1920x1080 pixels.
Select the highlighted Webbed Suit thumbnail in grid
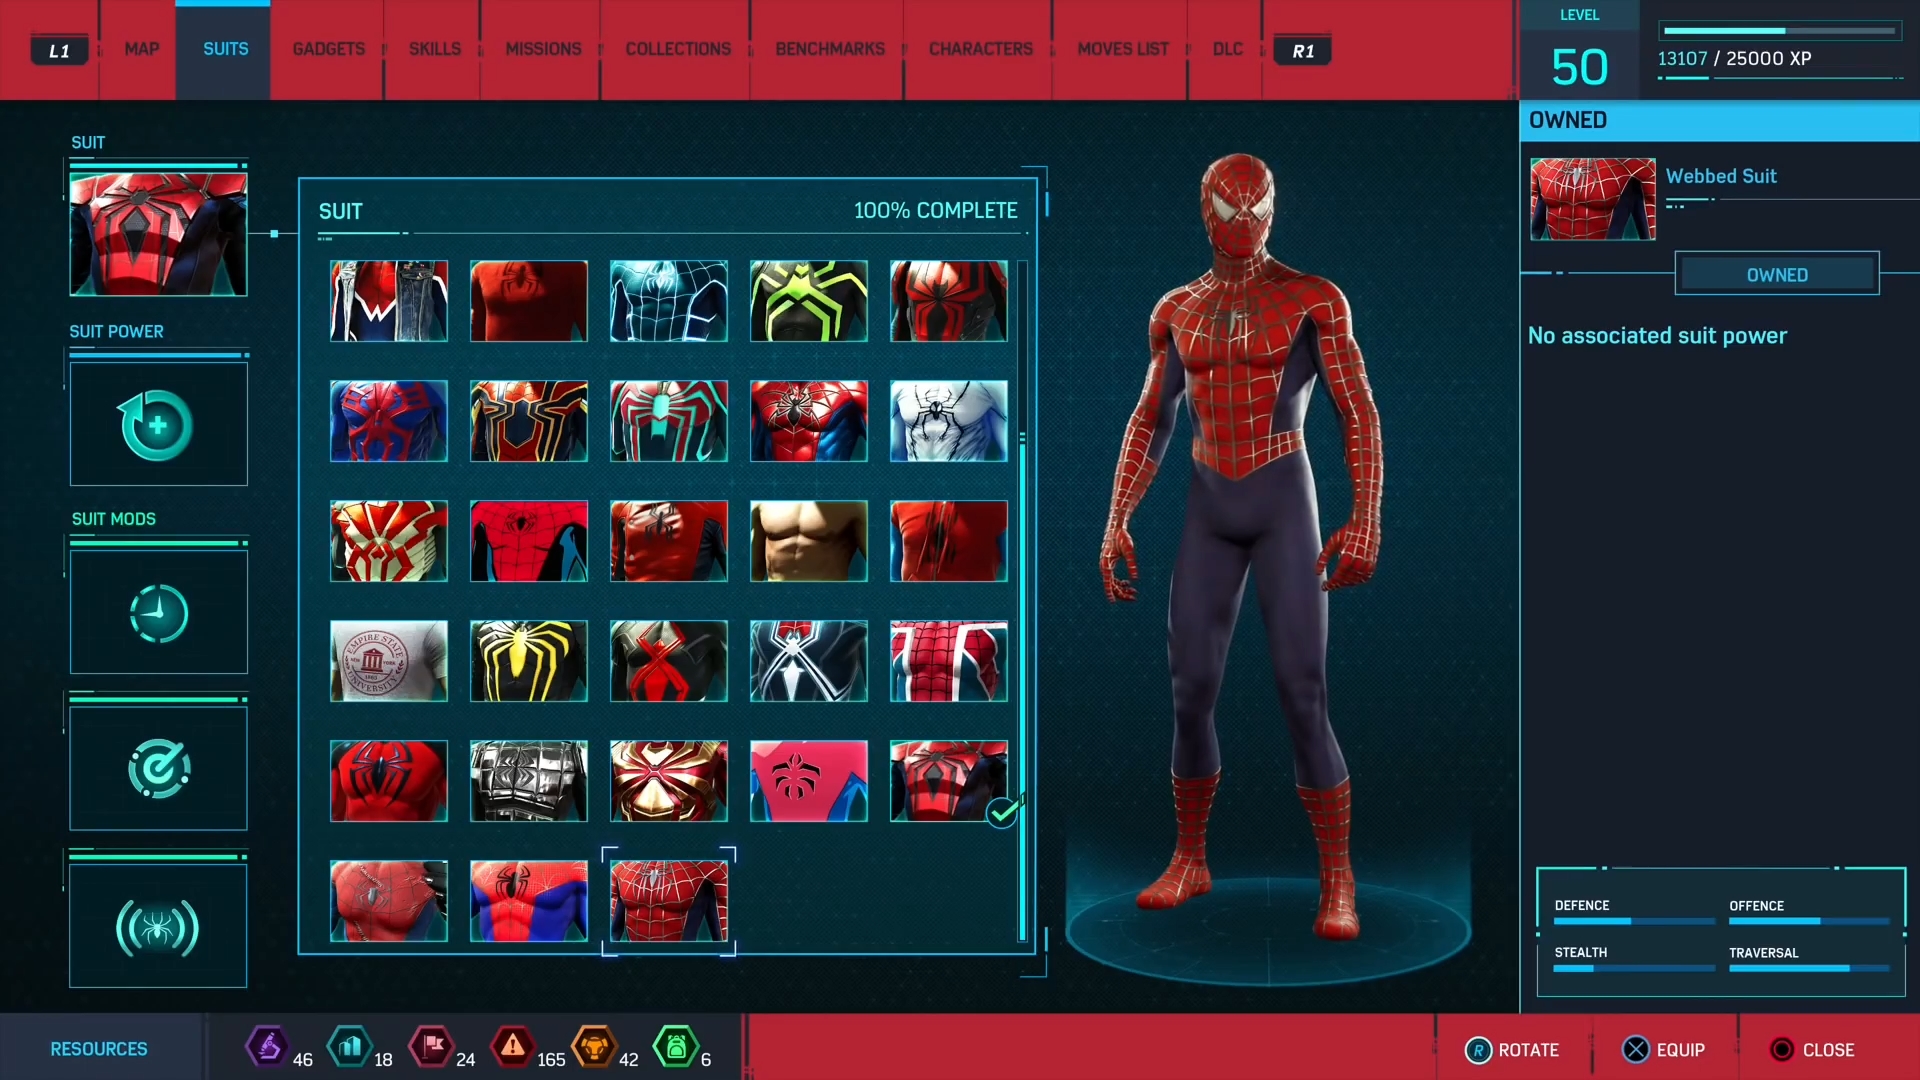click(669, 901)
